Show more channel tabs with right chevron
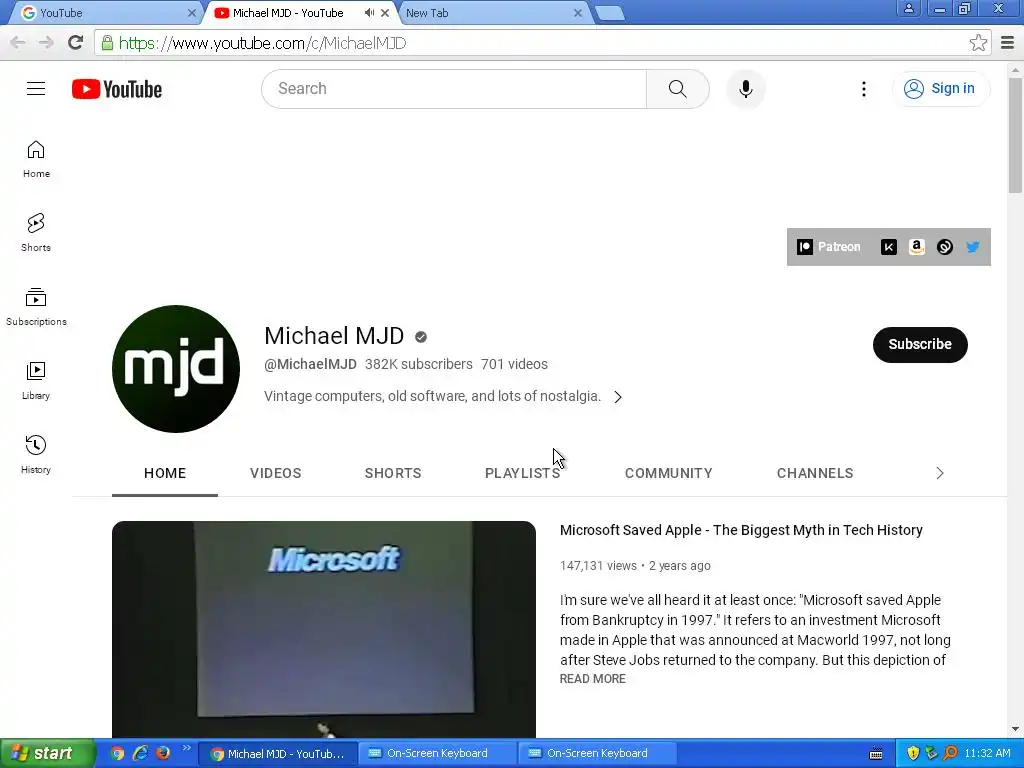Screen dimensions: 1024x768 coord(940,473)
